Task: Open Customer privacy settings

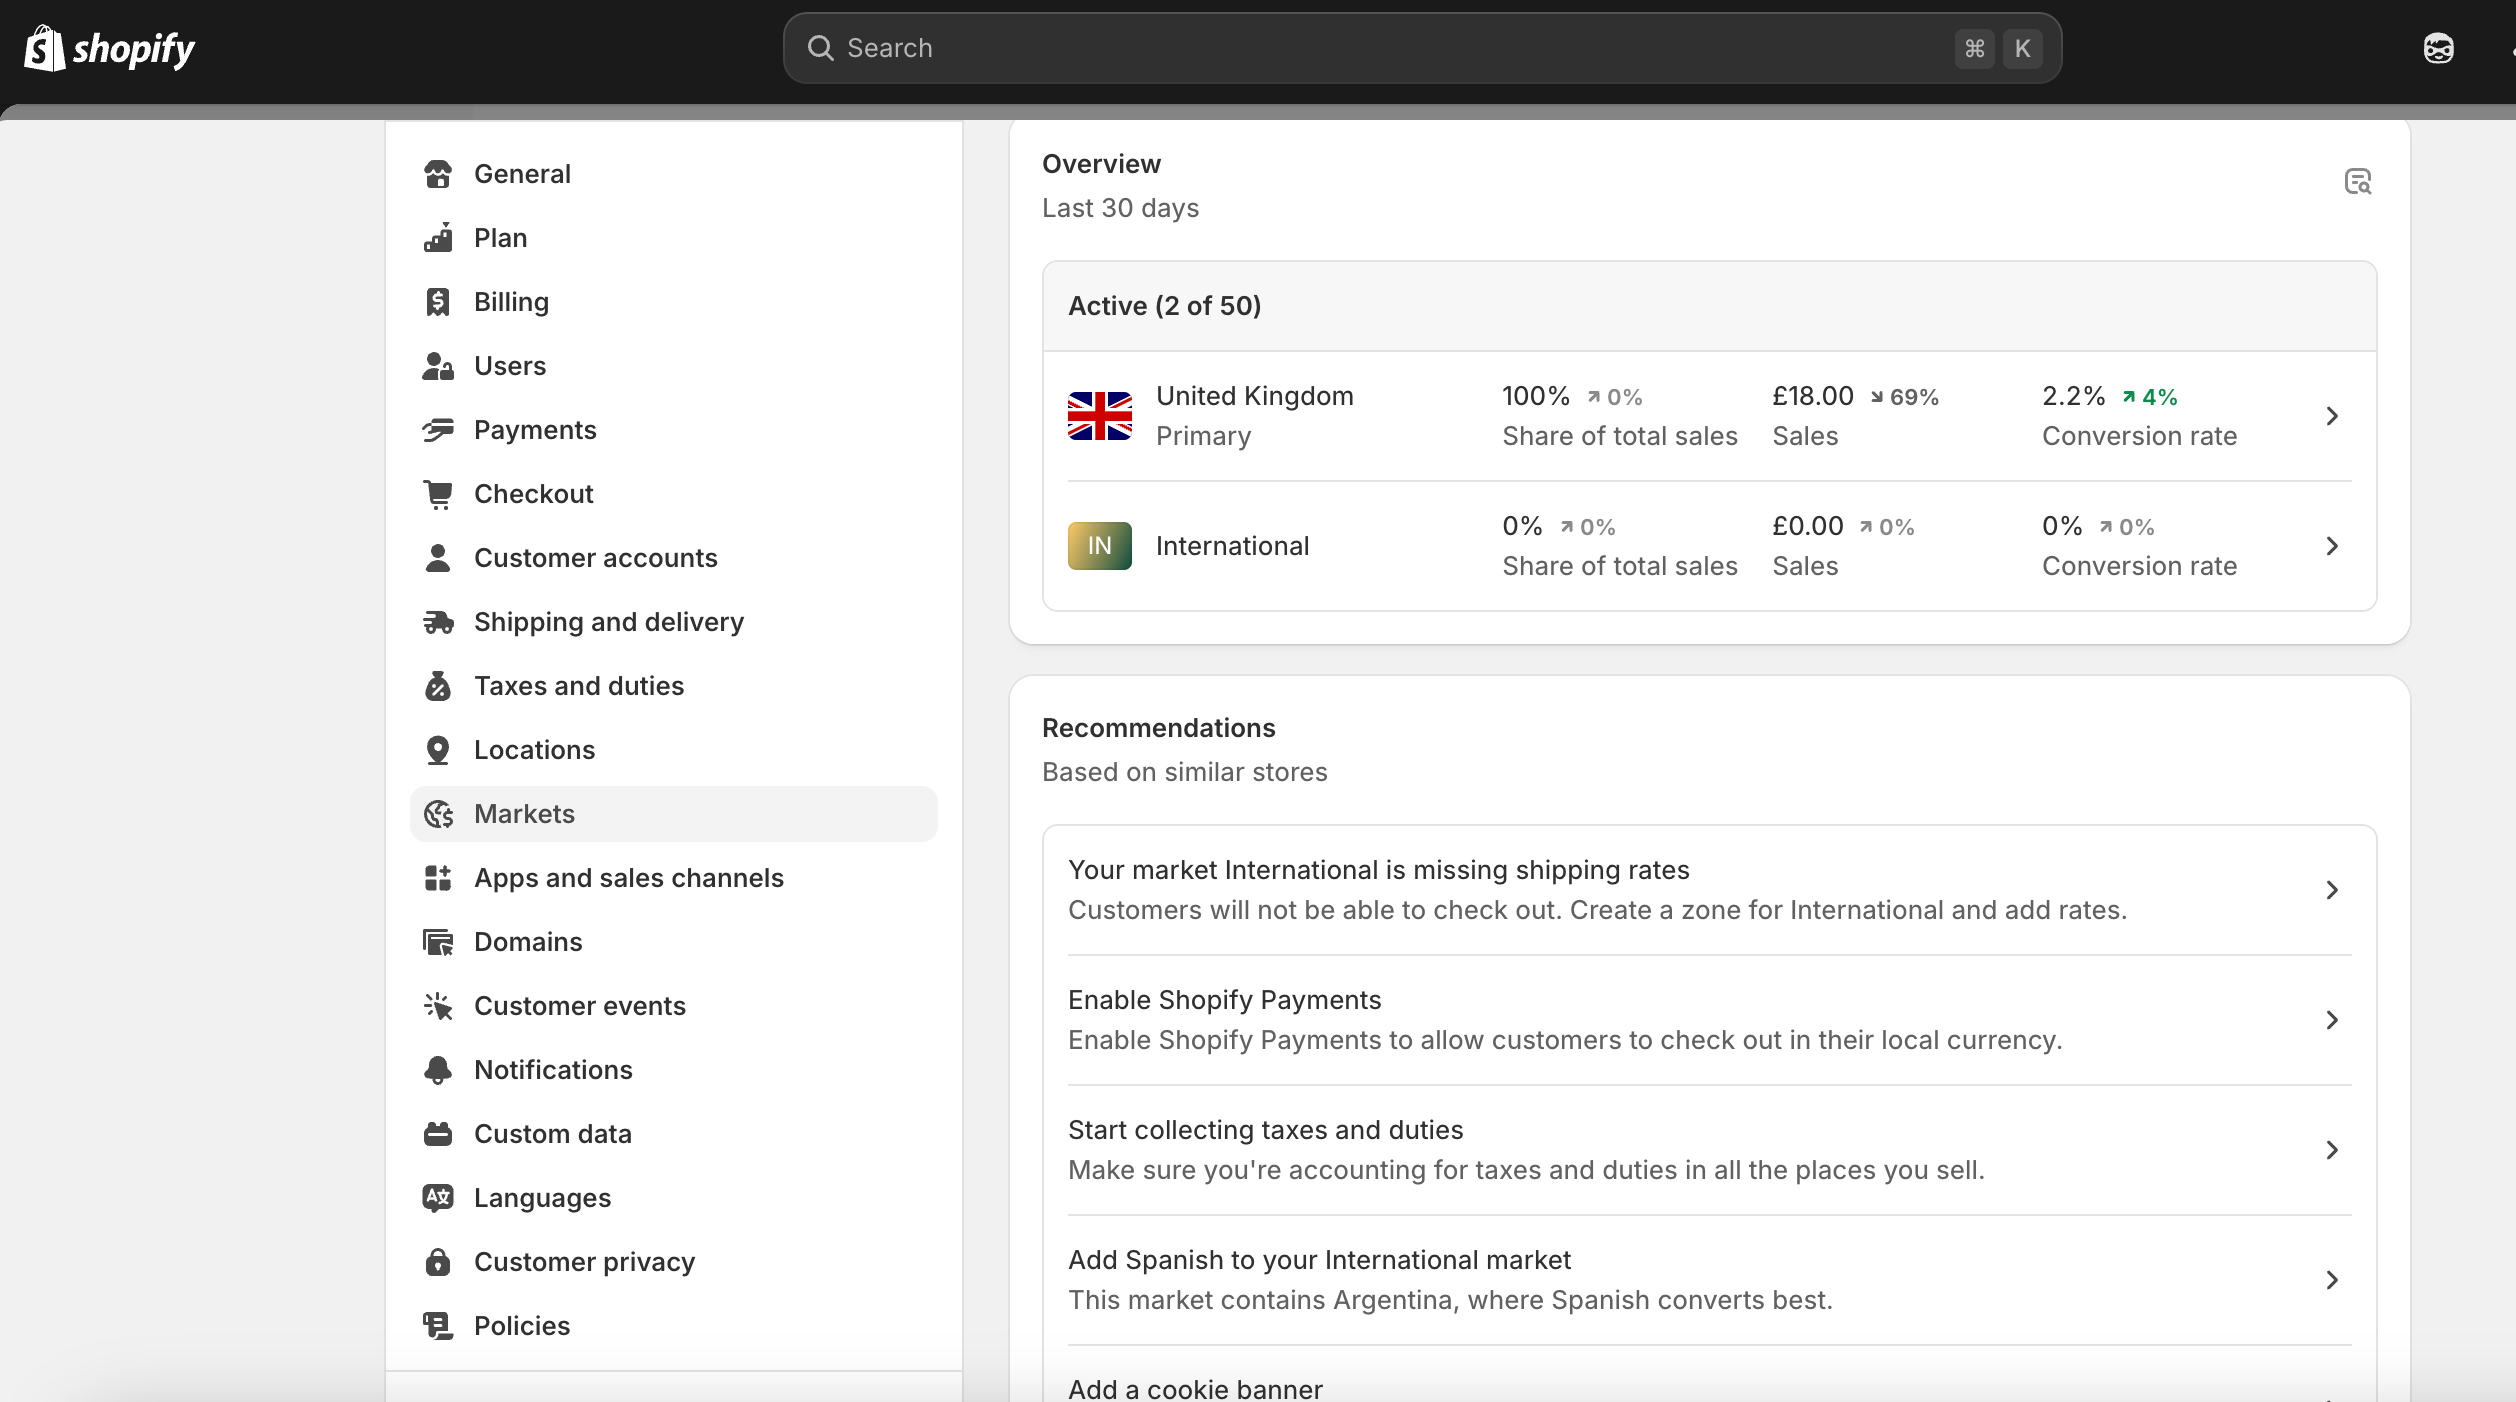Action: (673, 1262)
